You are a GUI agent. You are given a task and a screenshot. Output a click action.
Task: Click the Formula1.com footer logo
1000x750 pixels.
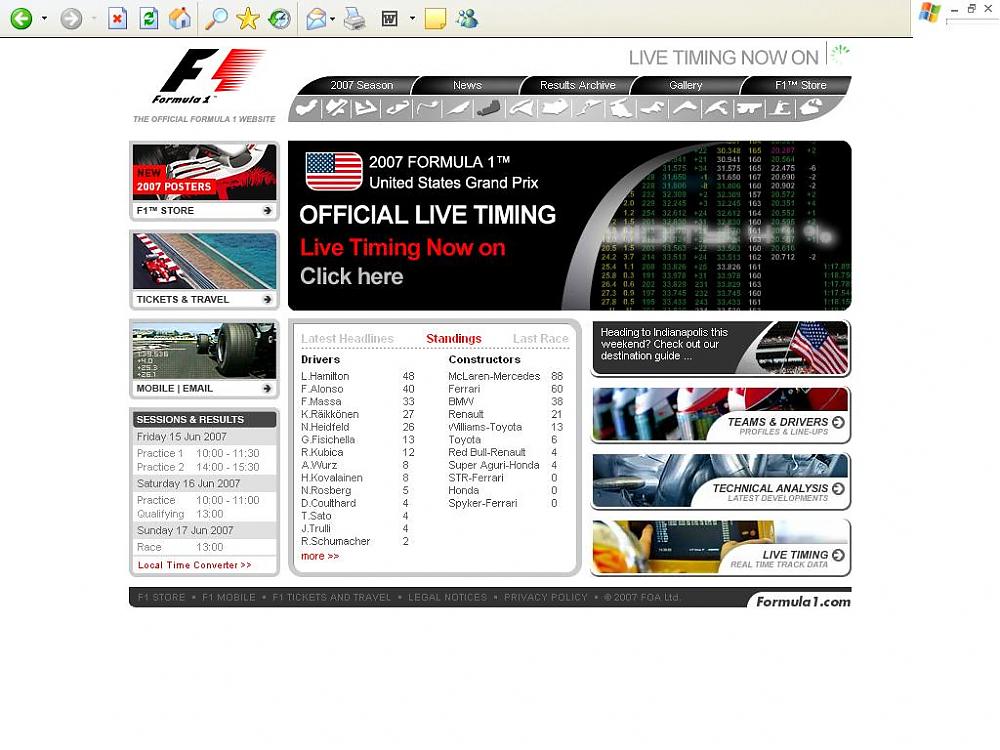point(803,601)
